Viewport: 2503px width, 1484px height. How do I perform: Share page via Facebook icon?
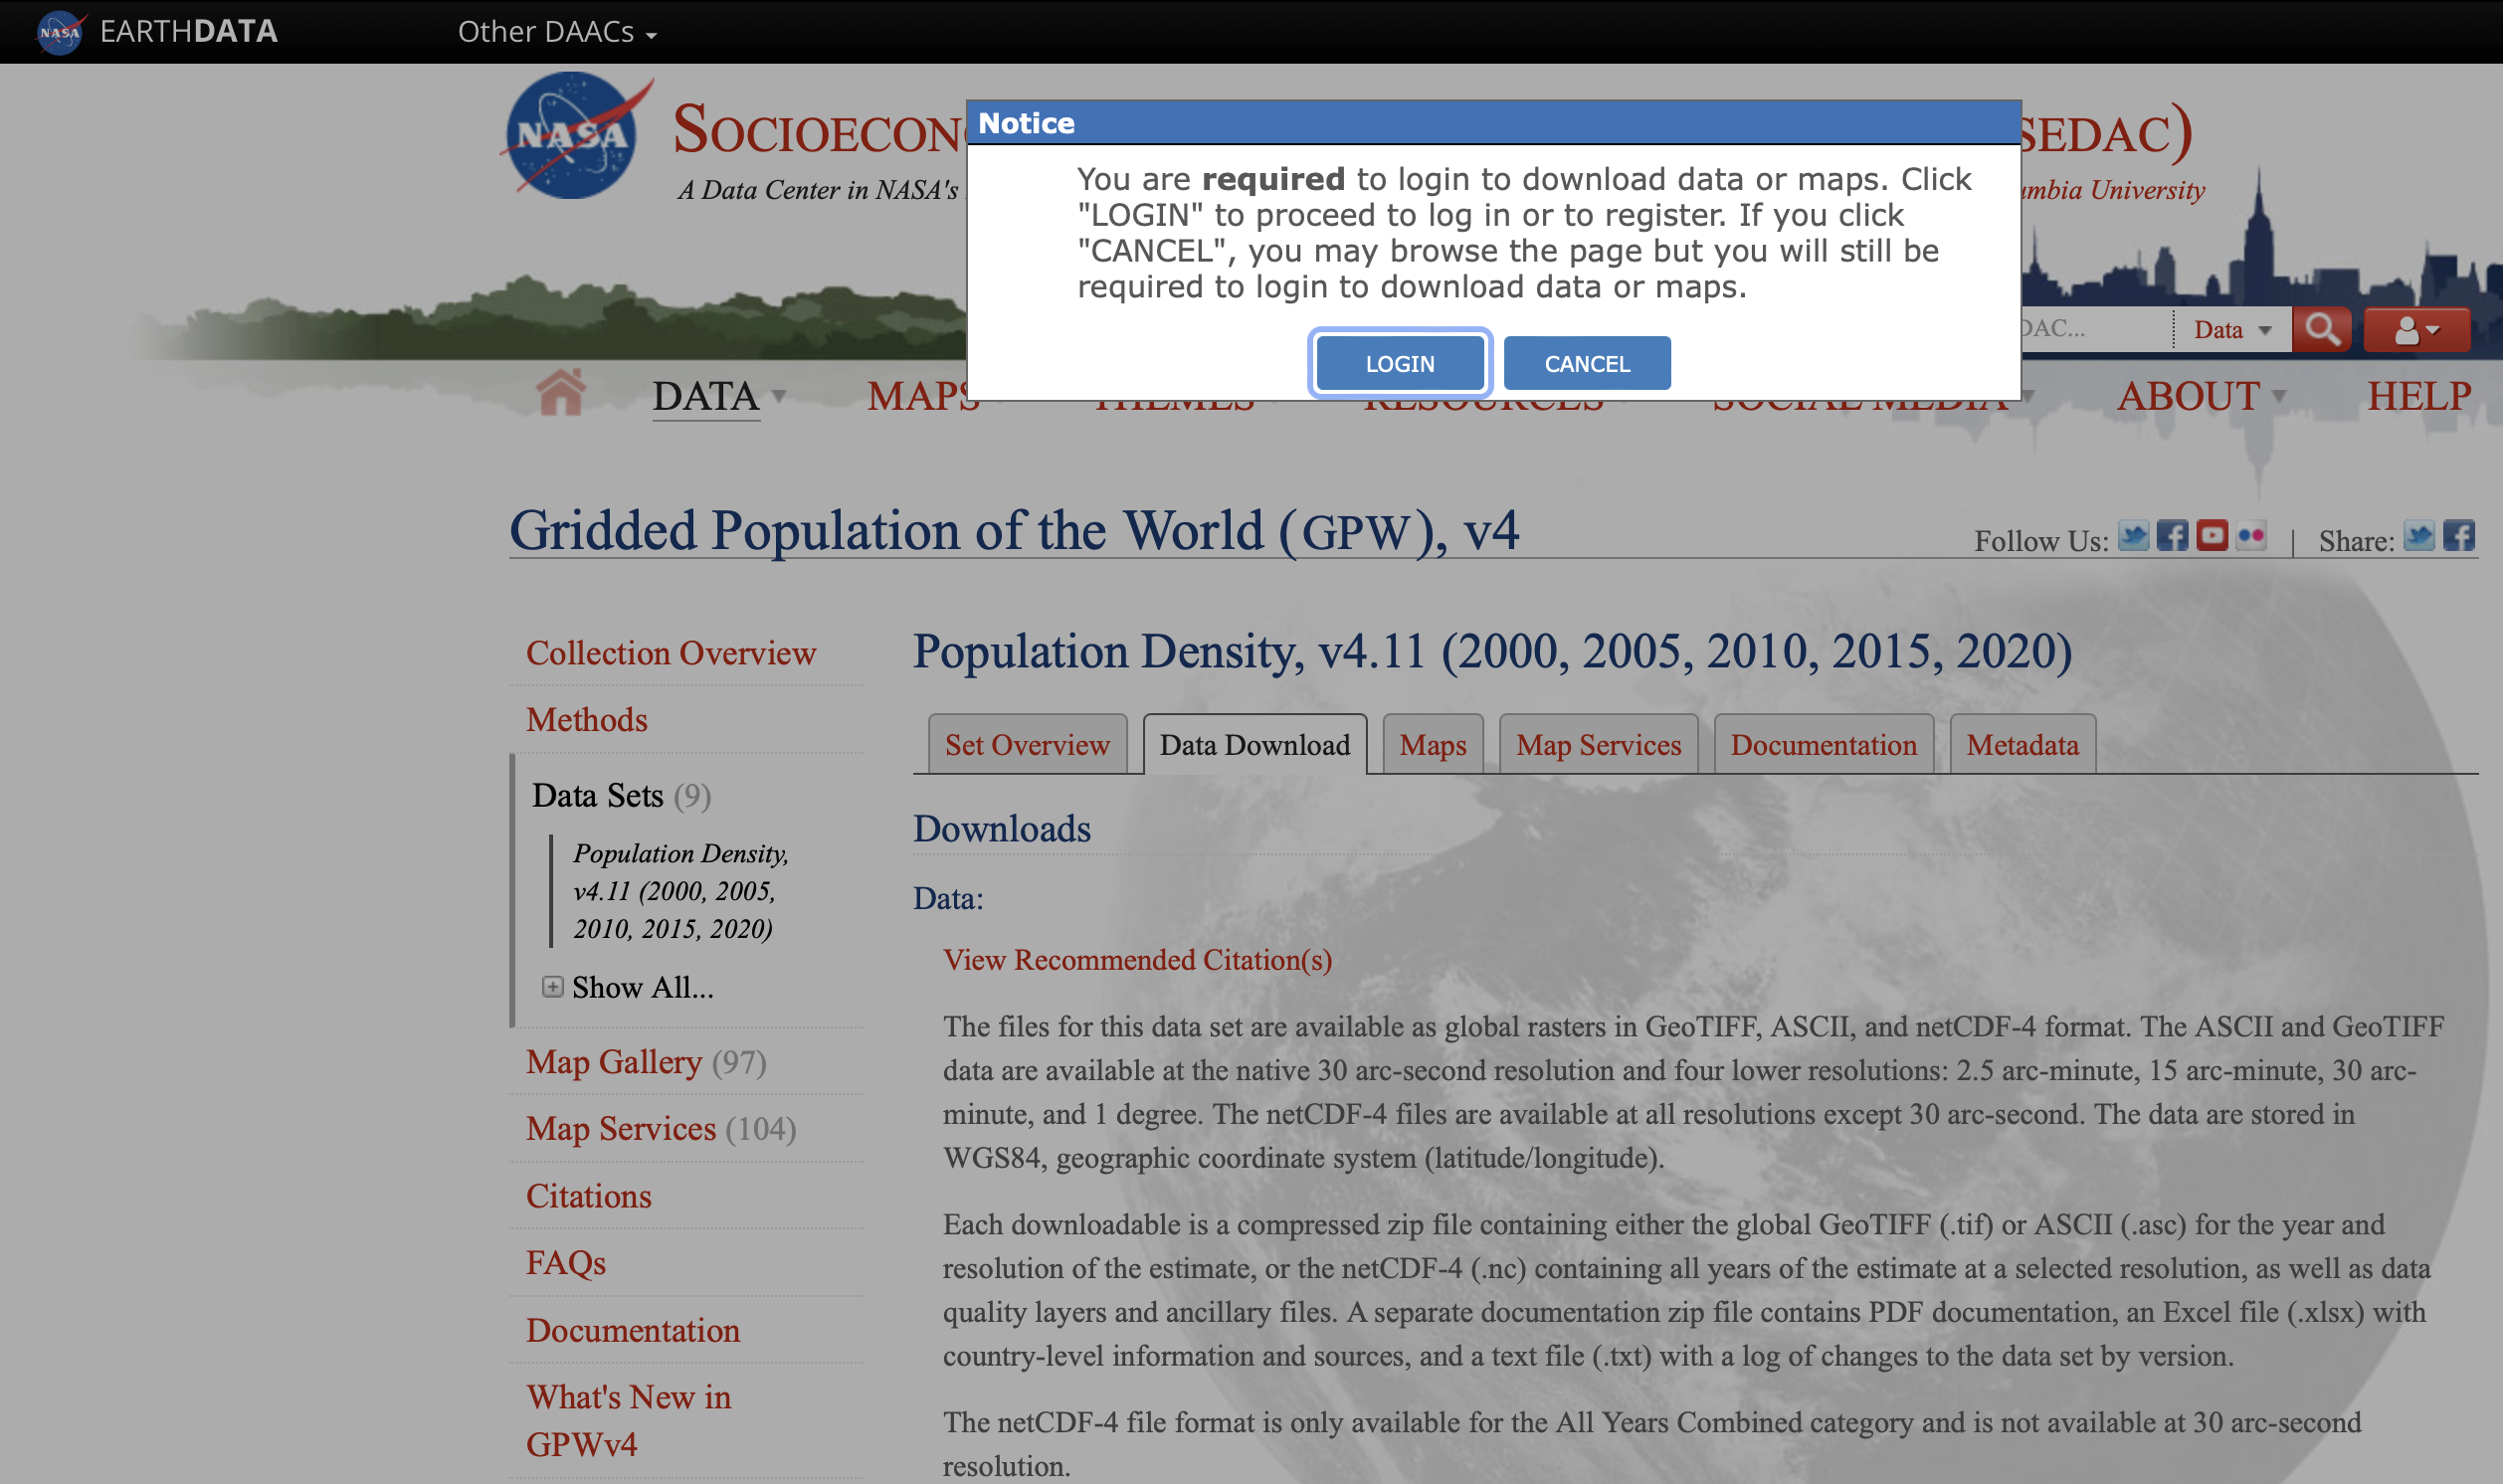[x=2458, y=537]
